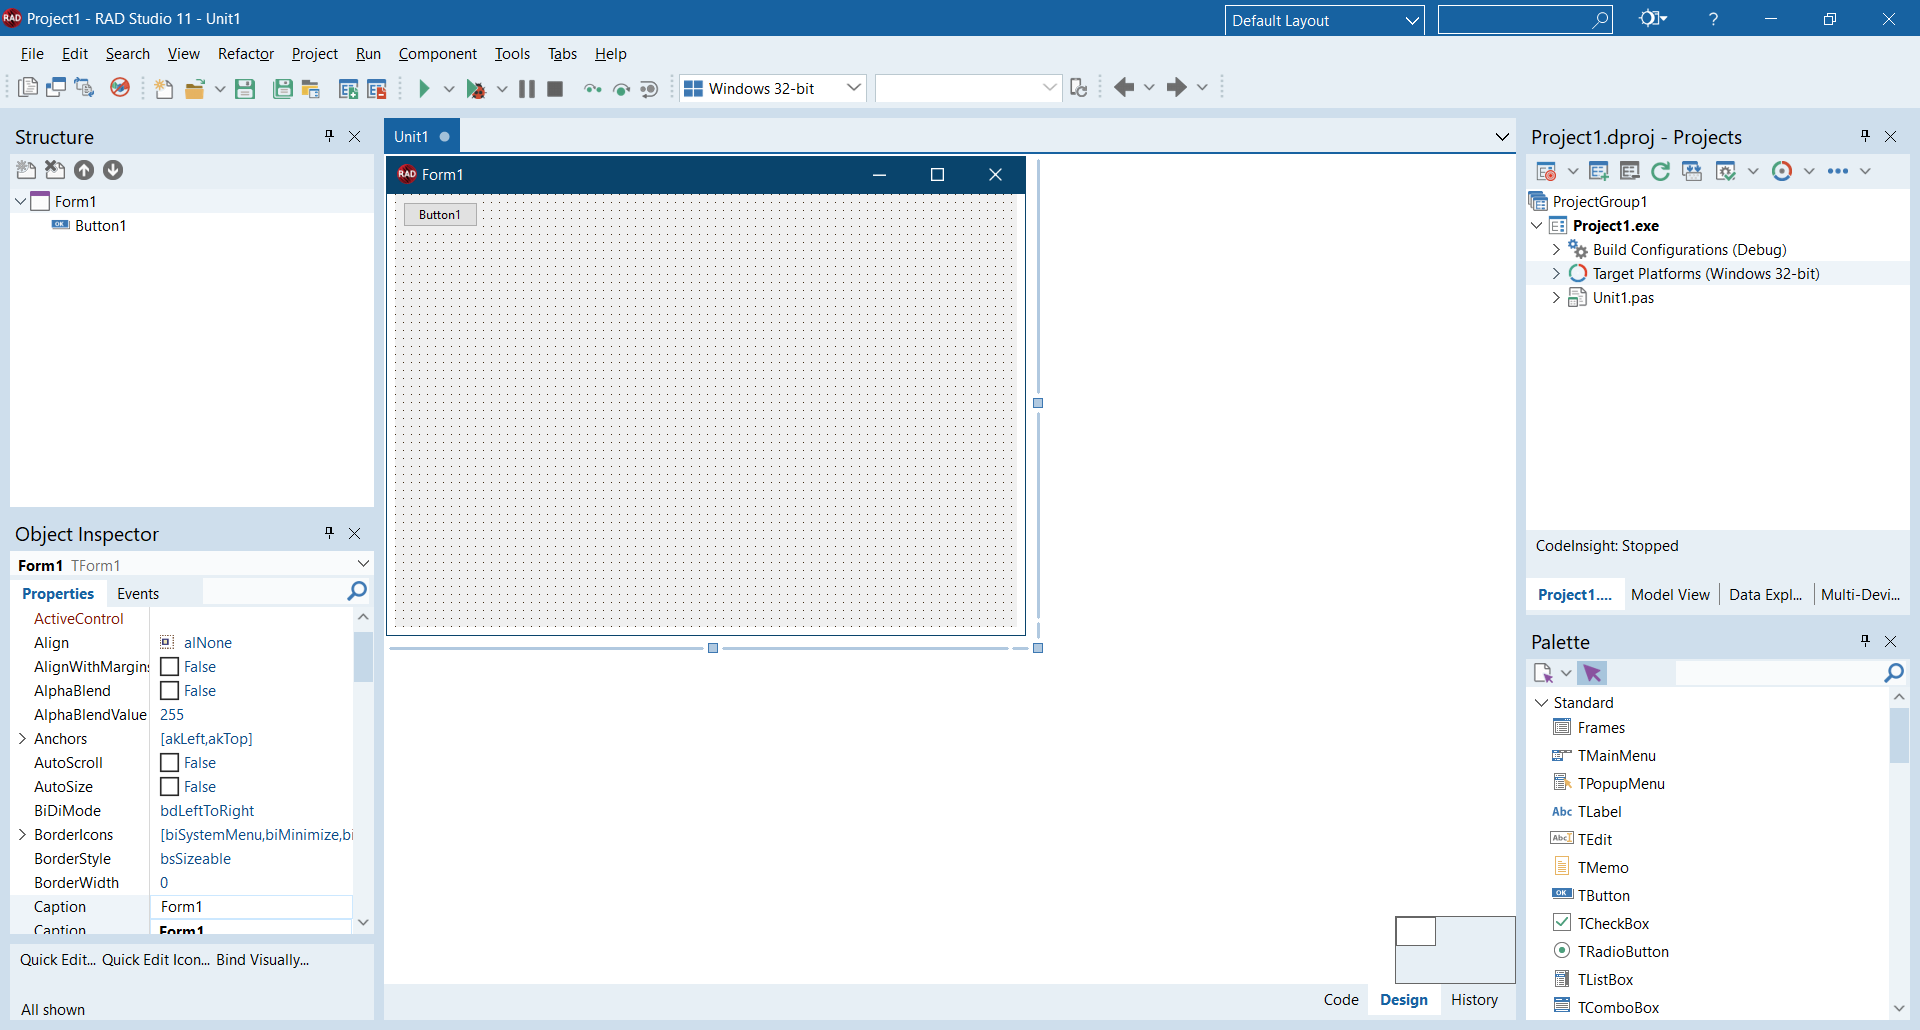Click the Browse Forward arrow
The width and height of the screenshot is (1920, 1030).
click(1177, 88)
